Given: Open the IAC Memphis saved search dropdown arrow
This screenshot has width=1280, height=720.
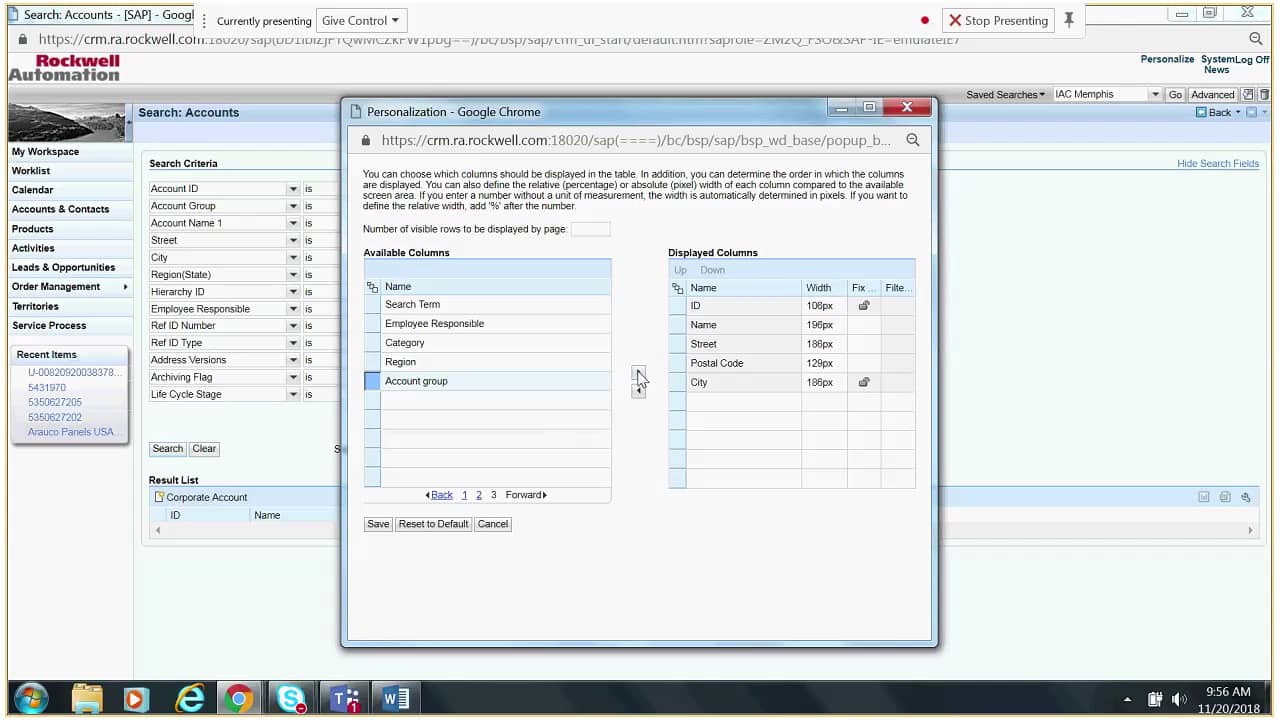Looking at the screenshot, I should 1155,95.
